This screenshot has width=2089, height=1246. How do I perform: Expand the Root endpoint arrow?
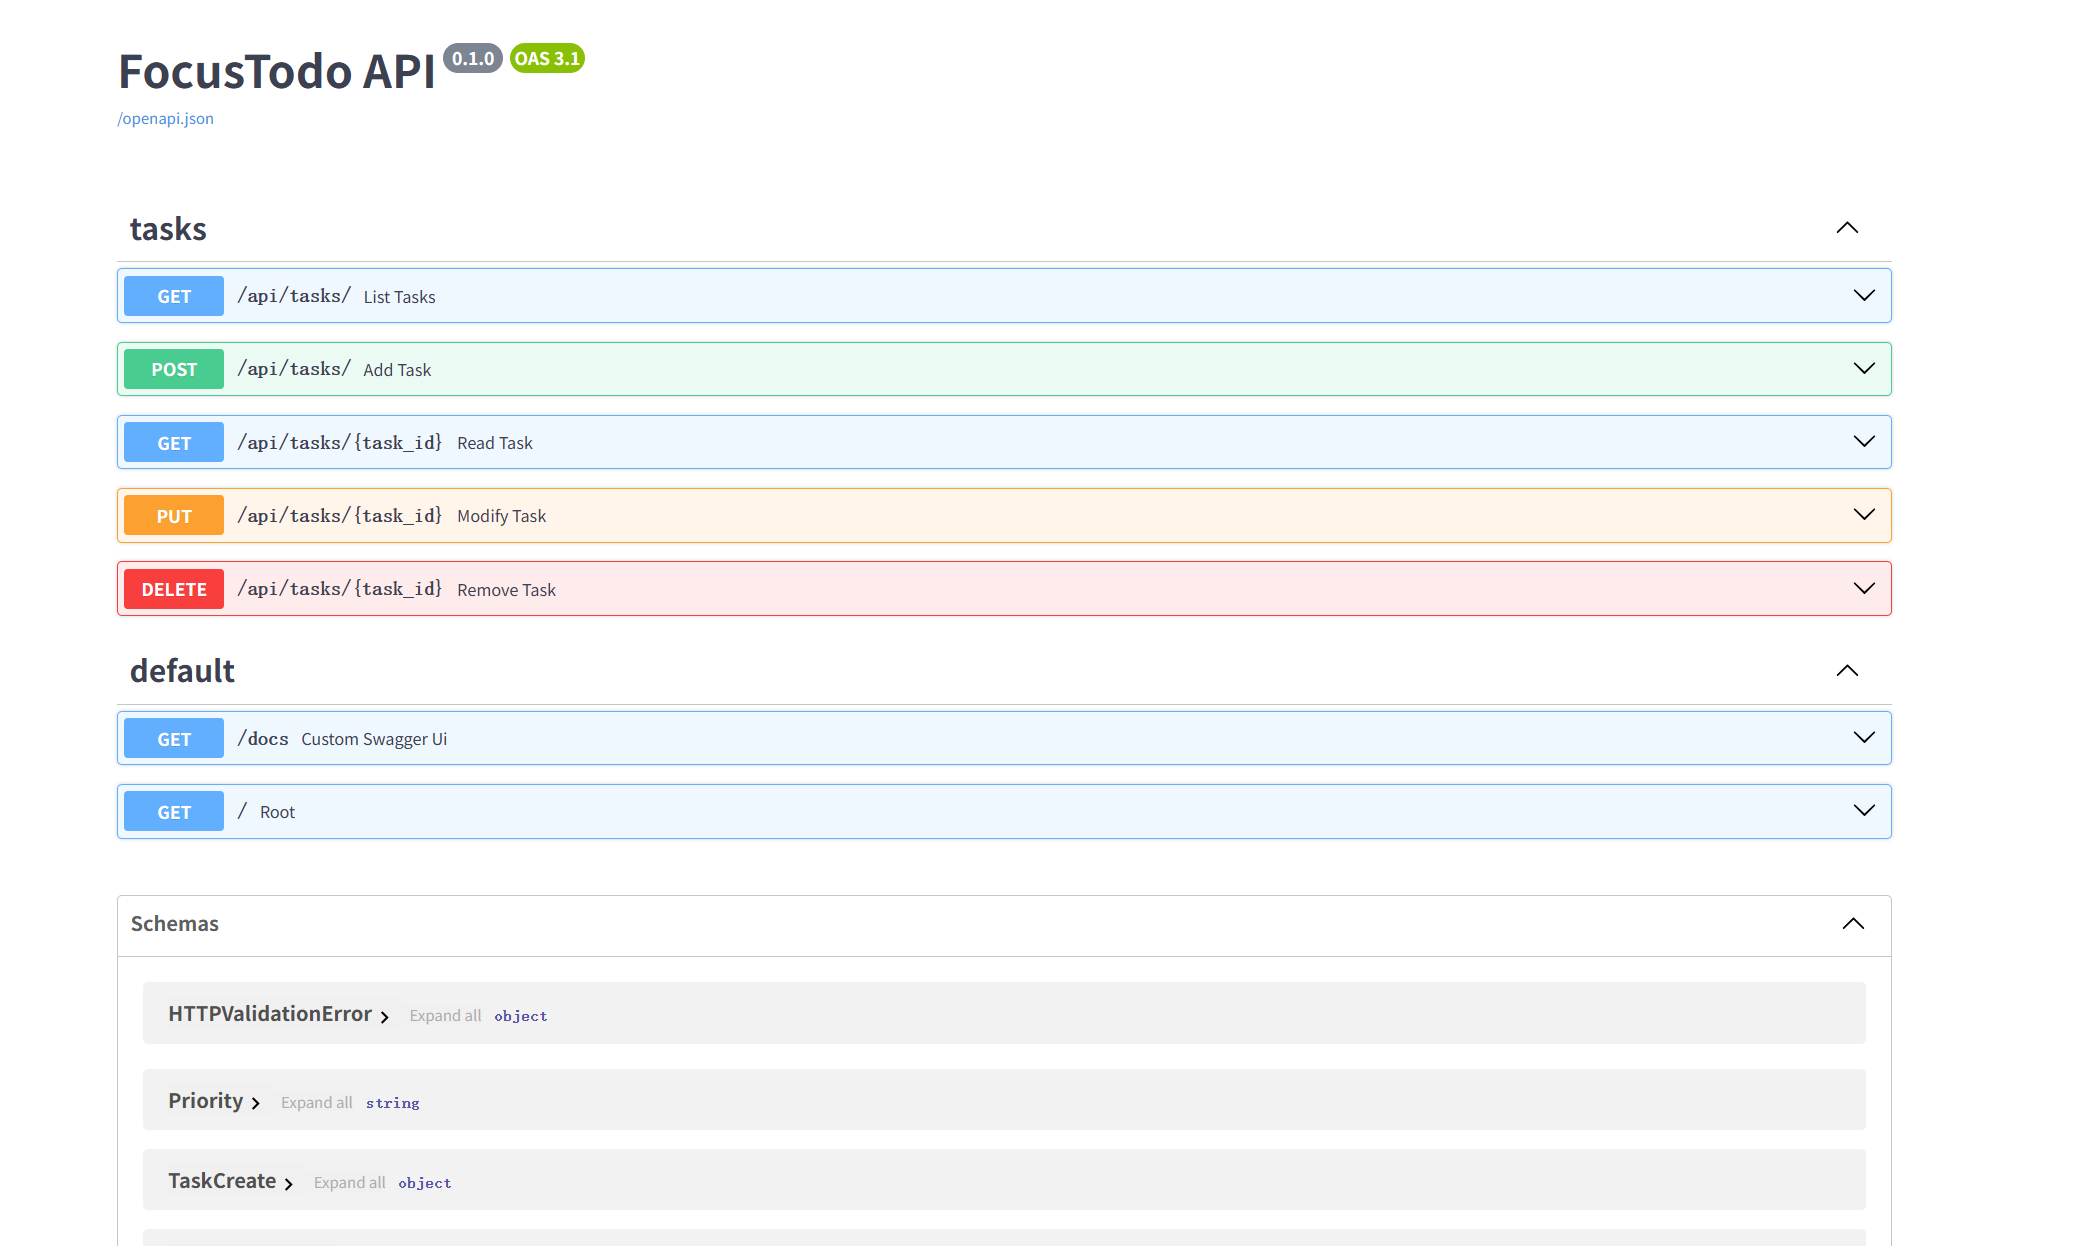(x=1864, y=811)
